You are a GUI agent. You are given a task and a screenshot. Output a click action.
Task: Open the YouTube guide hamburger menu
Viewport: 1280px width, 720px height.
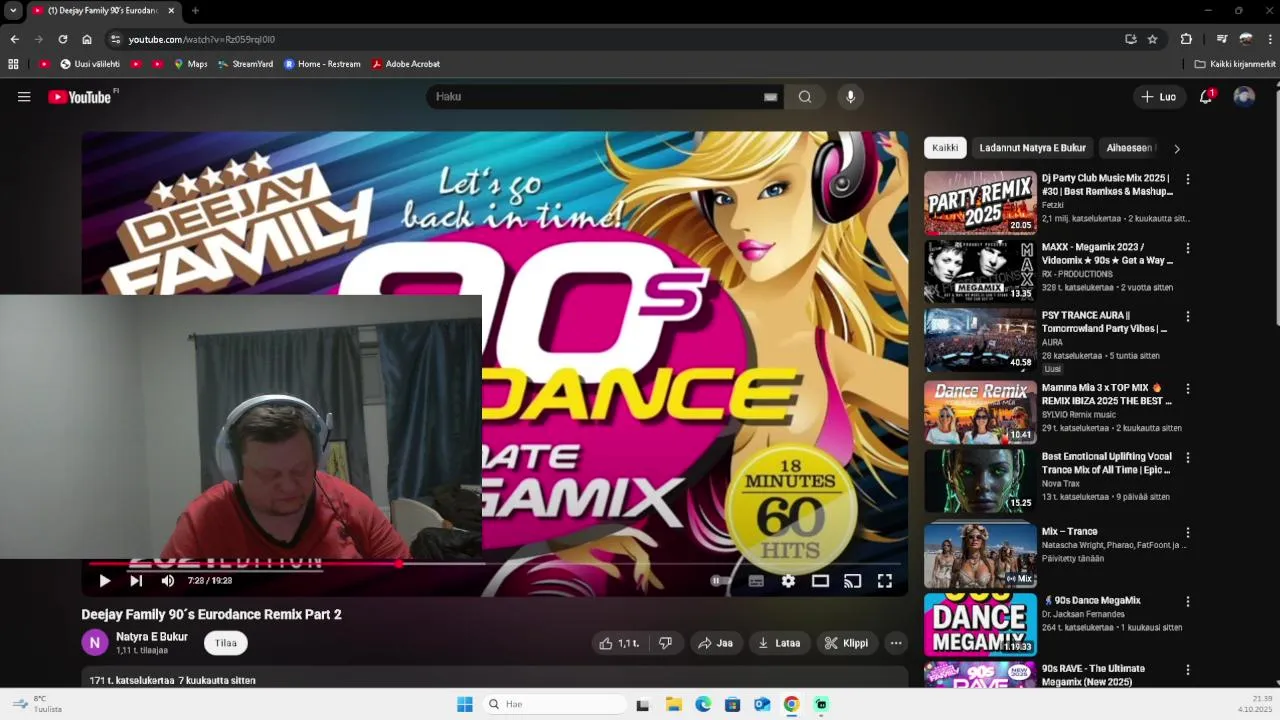[x=24, y=97]
